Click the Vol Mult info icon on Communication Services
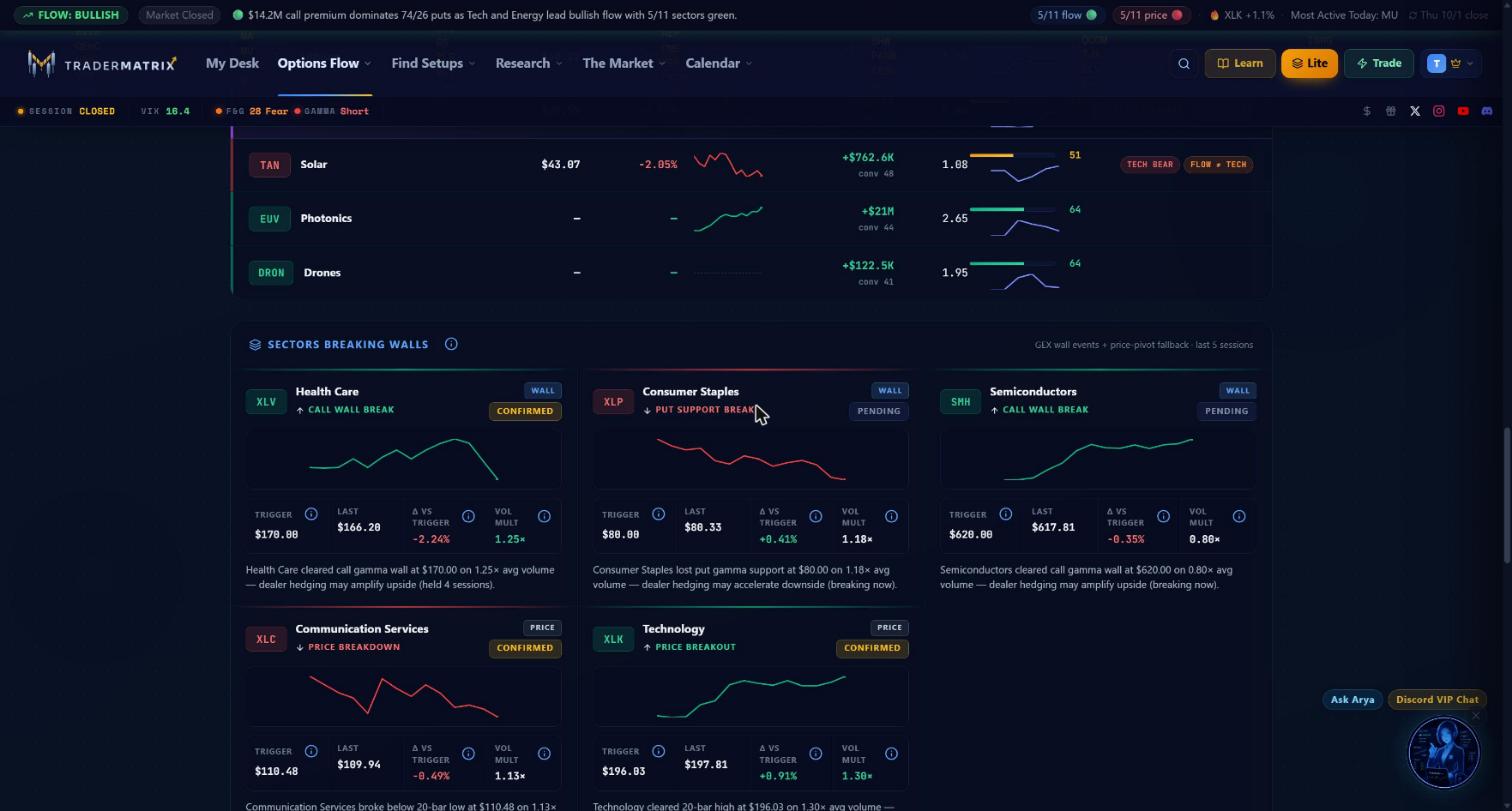 544,753
